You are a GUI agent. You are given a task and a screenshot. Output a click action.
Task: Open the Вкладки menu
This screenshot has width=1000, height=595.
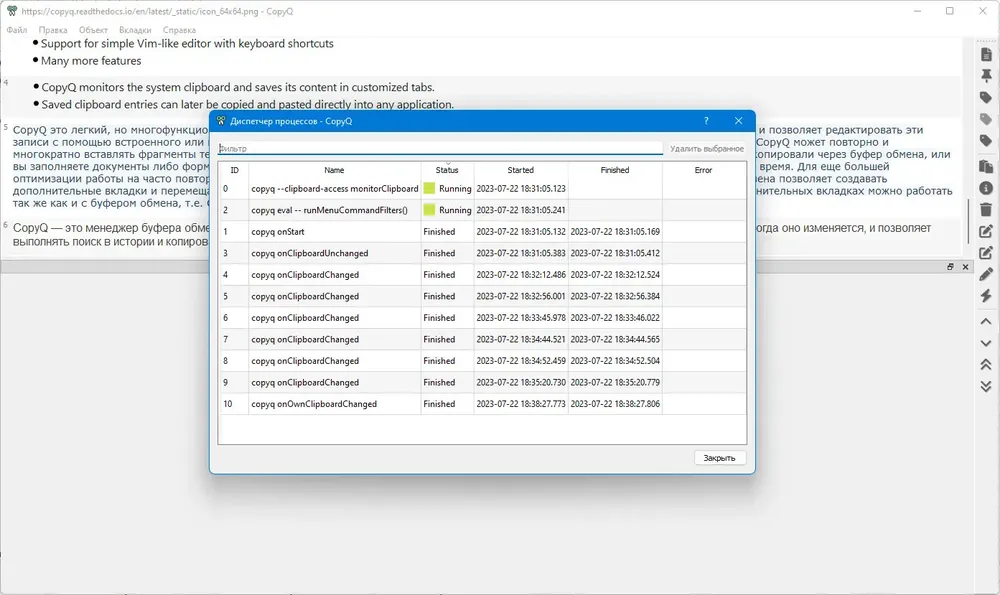[135, 30]
